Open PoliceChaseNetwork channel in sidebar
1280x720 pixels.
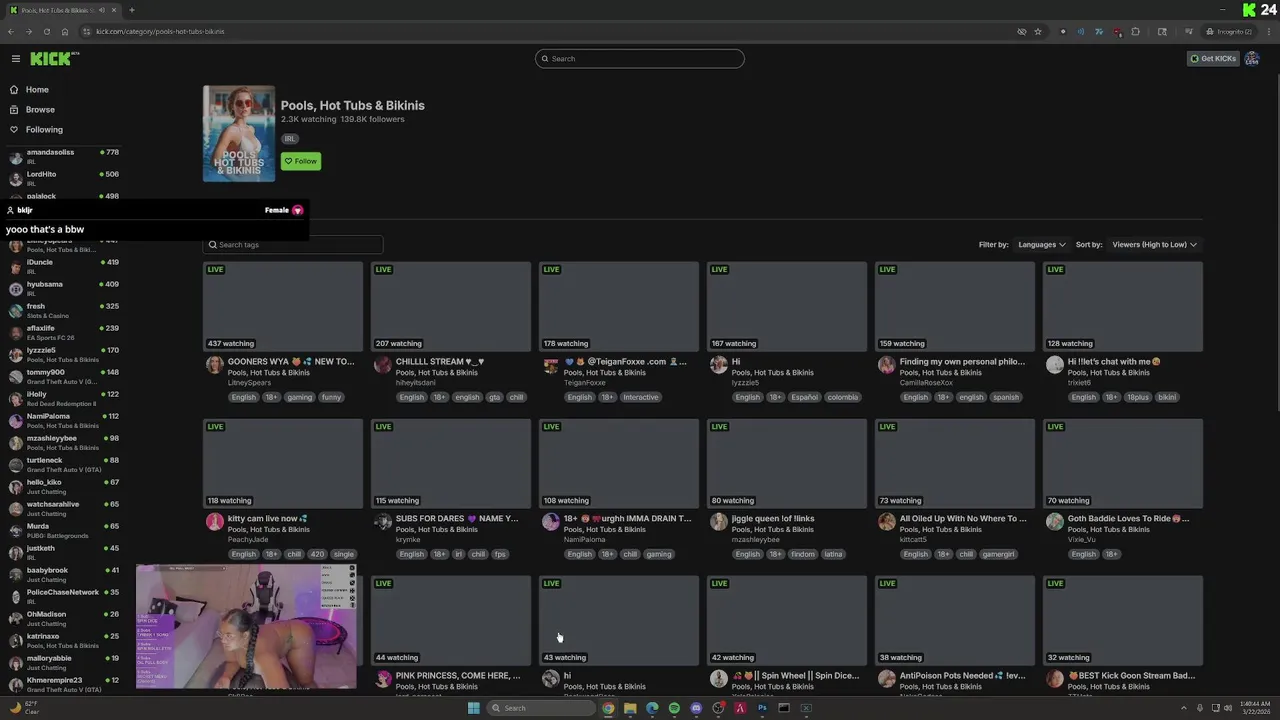pyautogui.click(x=64, y=596)
